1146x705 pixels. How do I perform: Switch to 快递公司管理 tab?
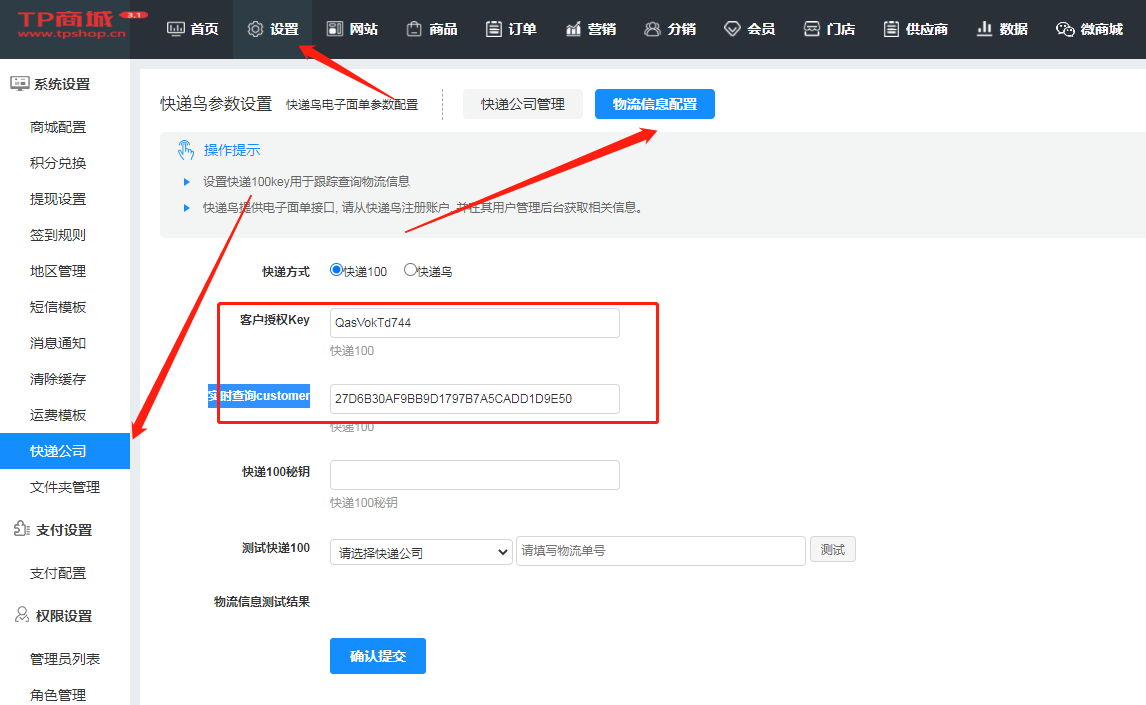pos(522,104)
